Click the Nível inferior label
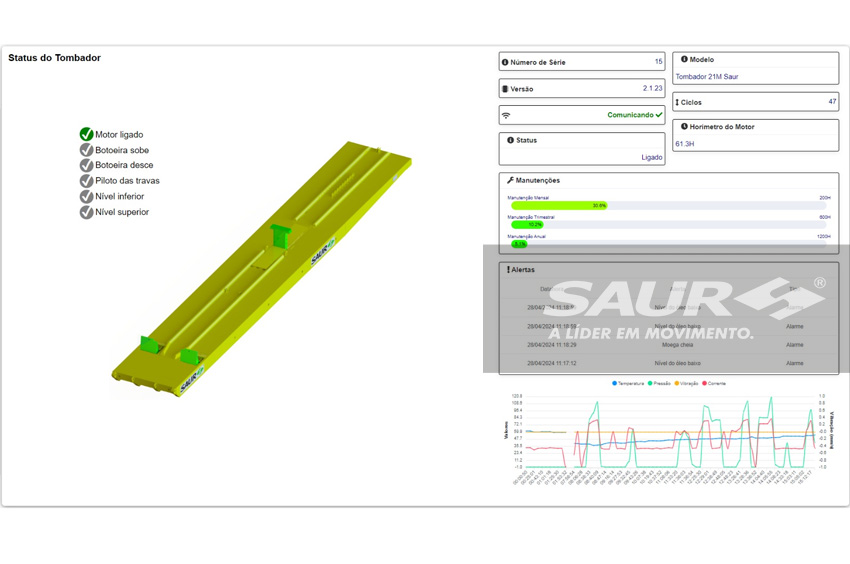 click(120, 196)
